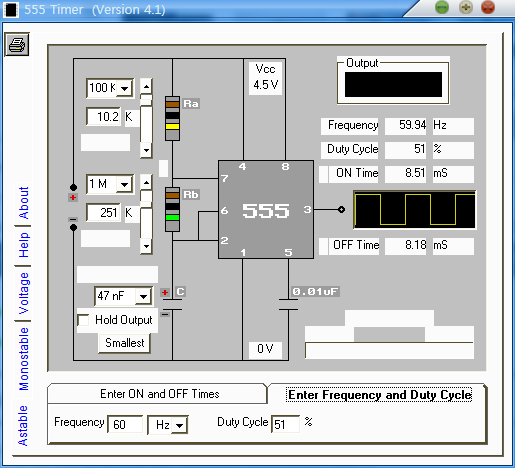Click the Duty Cycle input field with 51
Viewport: 515px width, 468px height.
pos(285,424)
